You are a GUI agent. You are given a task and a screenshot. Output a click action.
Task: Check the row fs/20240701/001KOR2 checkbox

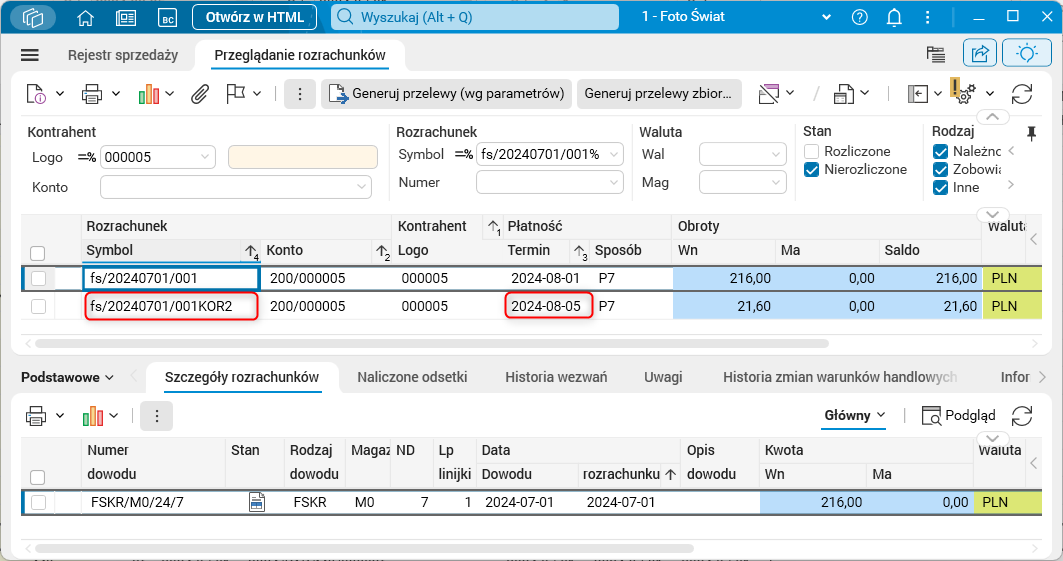[39, 306]
